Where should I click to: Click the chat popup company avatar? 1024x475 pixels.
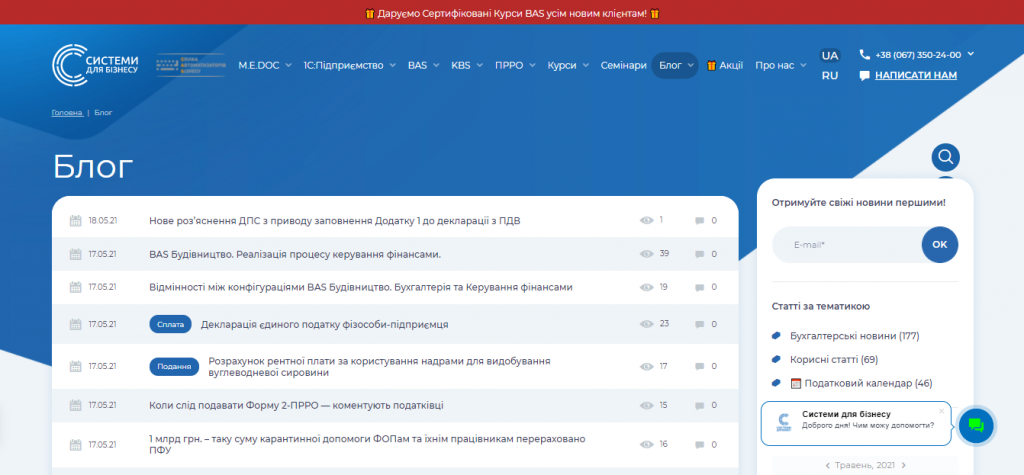(x=784, y=422)
